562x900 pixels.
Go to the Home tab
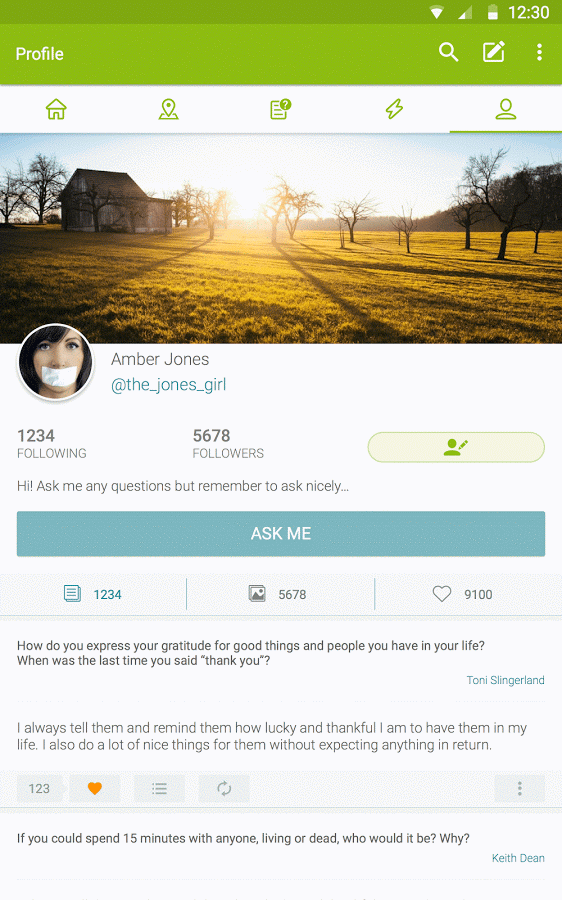[56, 108]
